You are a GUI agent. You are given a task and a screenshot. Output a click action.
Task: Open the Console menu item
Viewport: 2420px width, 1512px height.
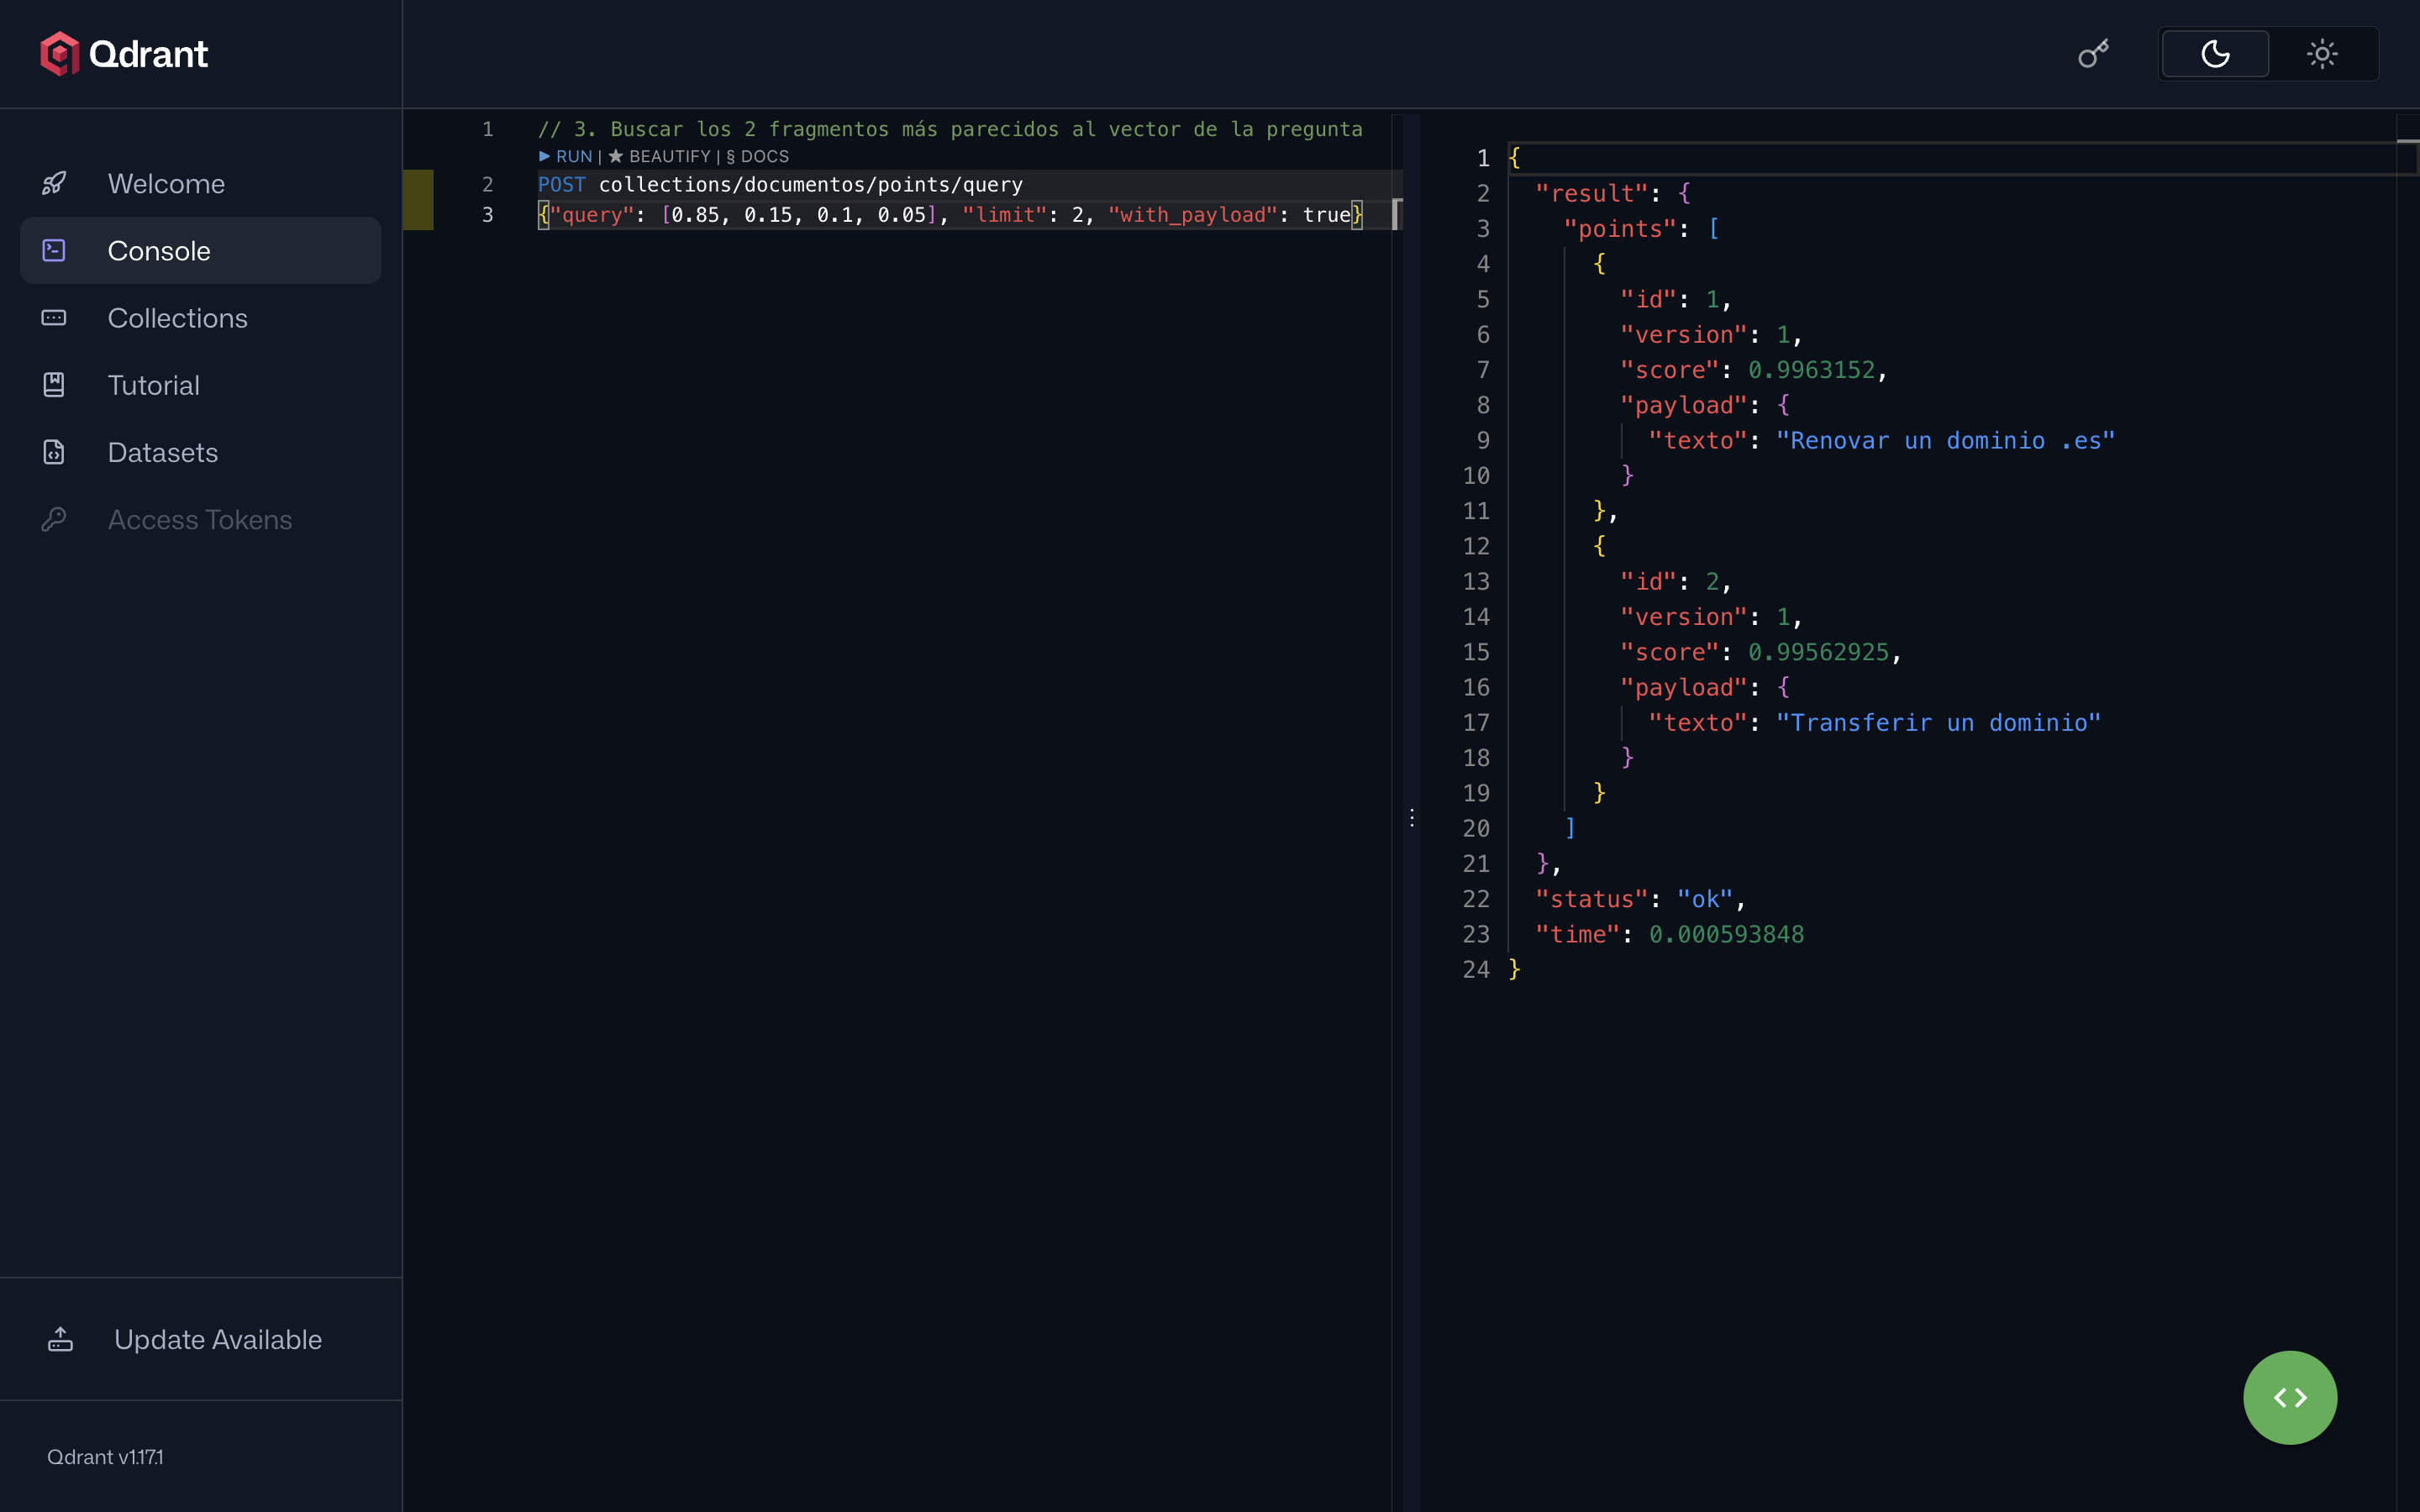pyautogui.click(x=201, y=251)
